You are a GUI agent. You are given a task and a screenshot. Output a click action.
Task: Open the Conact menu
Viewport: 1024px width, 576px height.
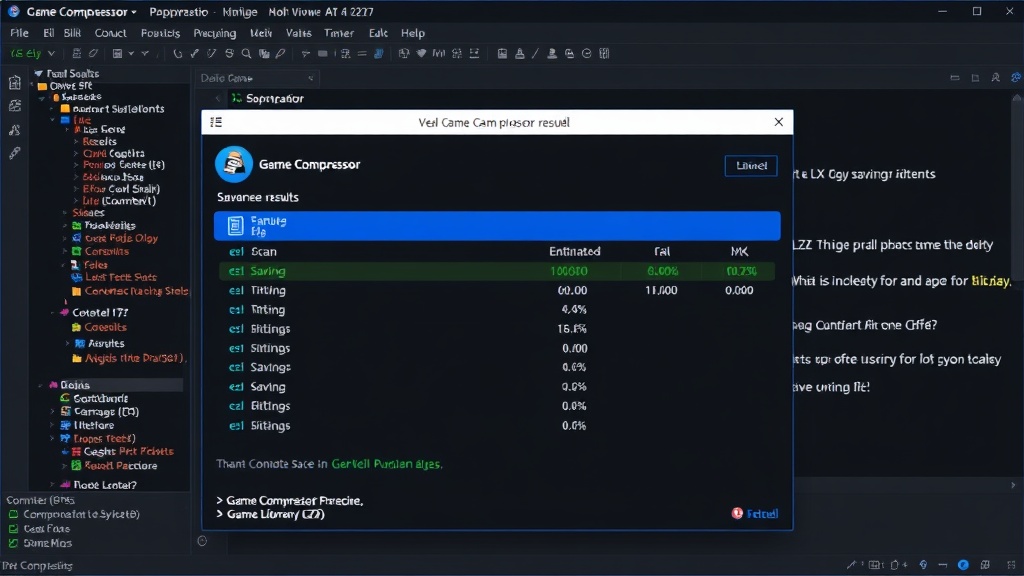(x=110, y=33)
